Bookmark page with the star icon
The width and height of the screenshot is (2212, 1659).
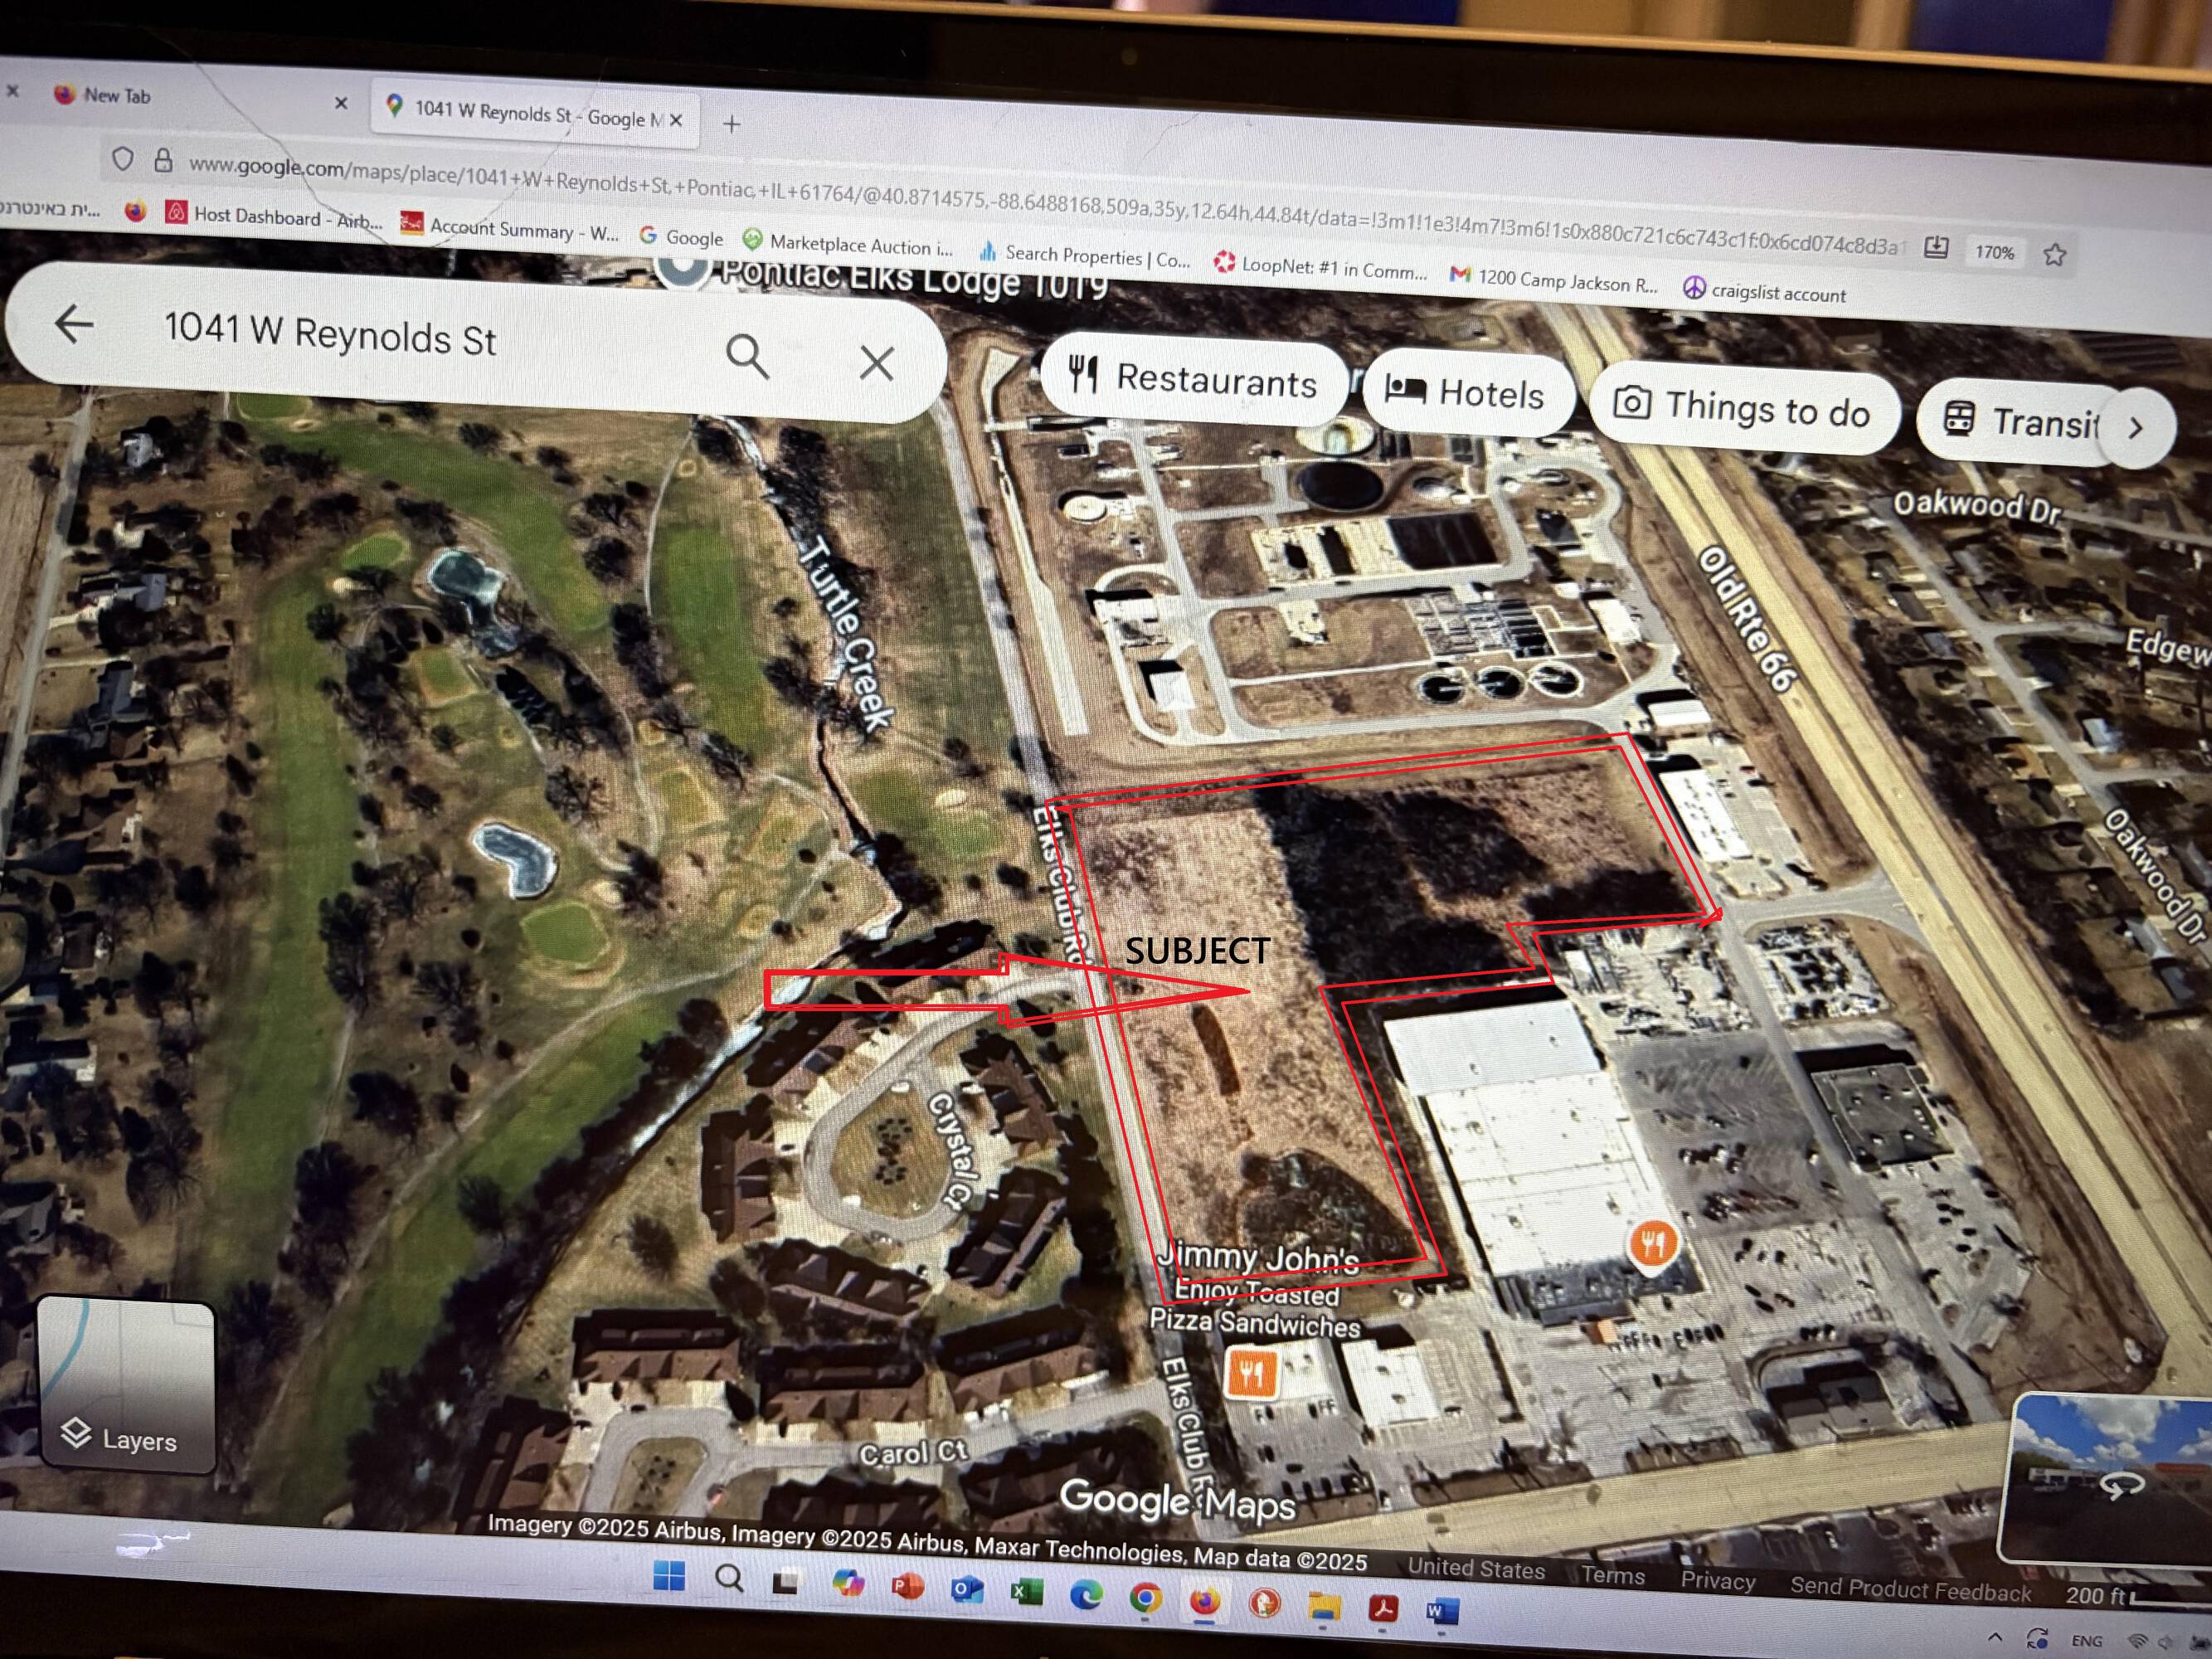tap(2056, 255)
